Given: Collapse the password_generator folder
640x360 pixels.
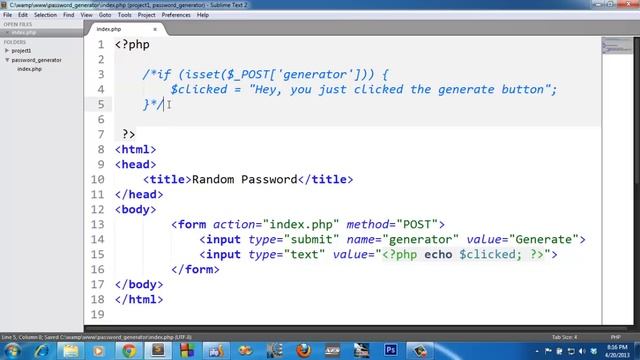Looking at the screenshot, I should (7, 60).
